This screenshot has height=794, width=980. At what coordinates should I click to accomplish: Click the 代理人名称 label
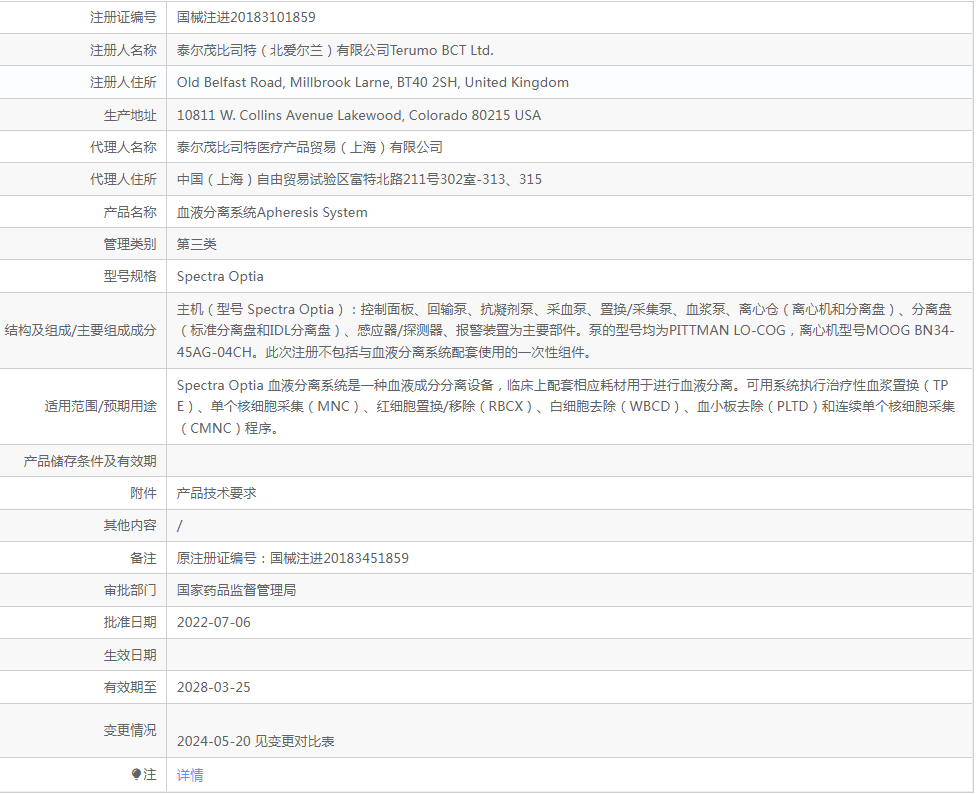(123, 148)
